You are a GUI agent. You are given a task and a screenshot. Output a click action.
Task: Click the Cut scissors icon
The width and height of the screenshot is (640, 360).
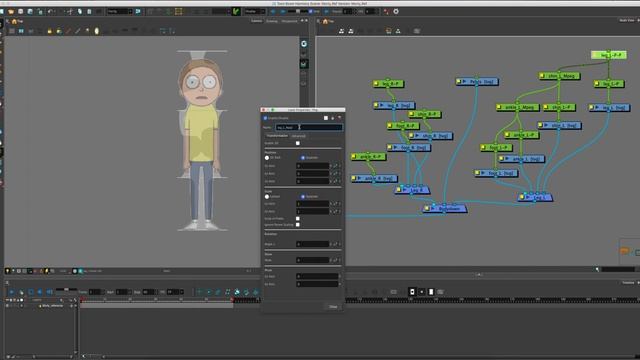click(x=70, y=11)
